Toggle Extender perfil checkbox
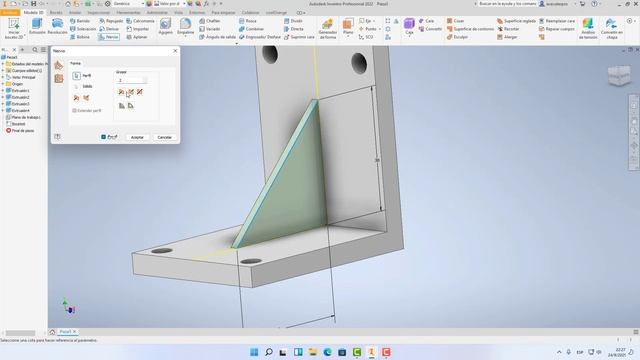Image resolution: width=640 pixels, height=360 pixels. point(74,111)
